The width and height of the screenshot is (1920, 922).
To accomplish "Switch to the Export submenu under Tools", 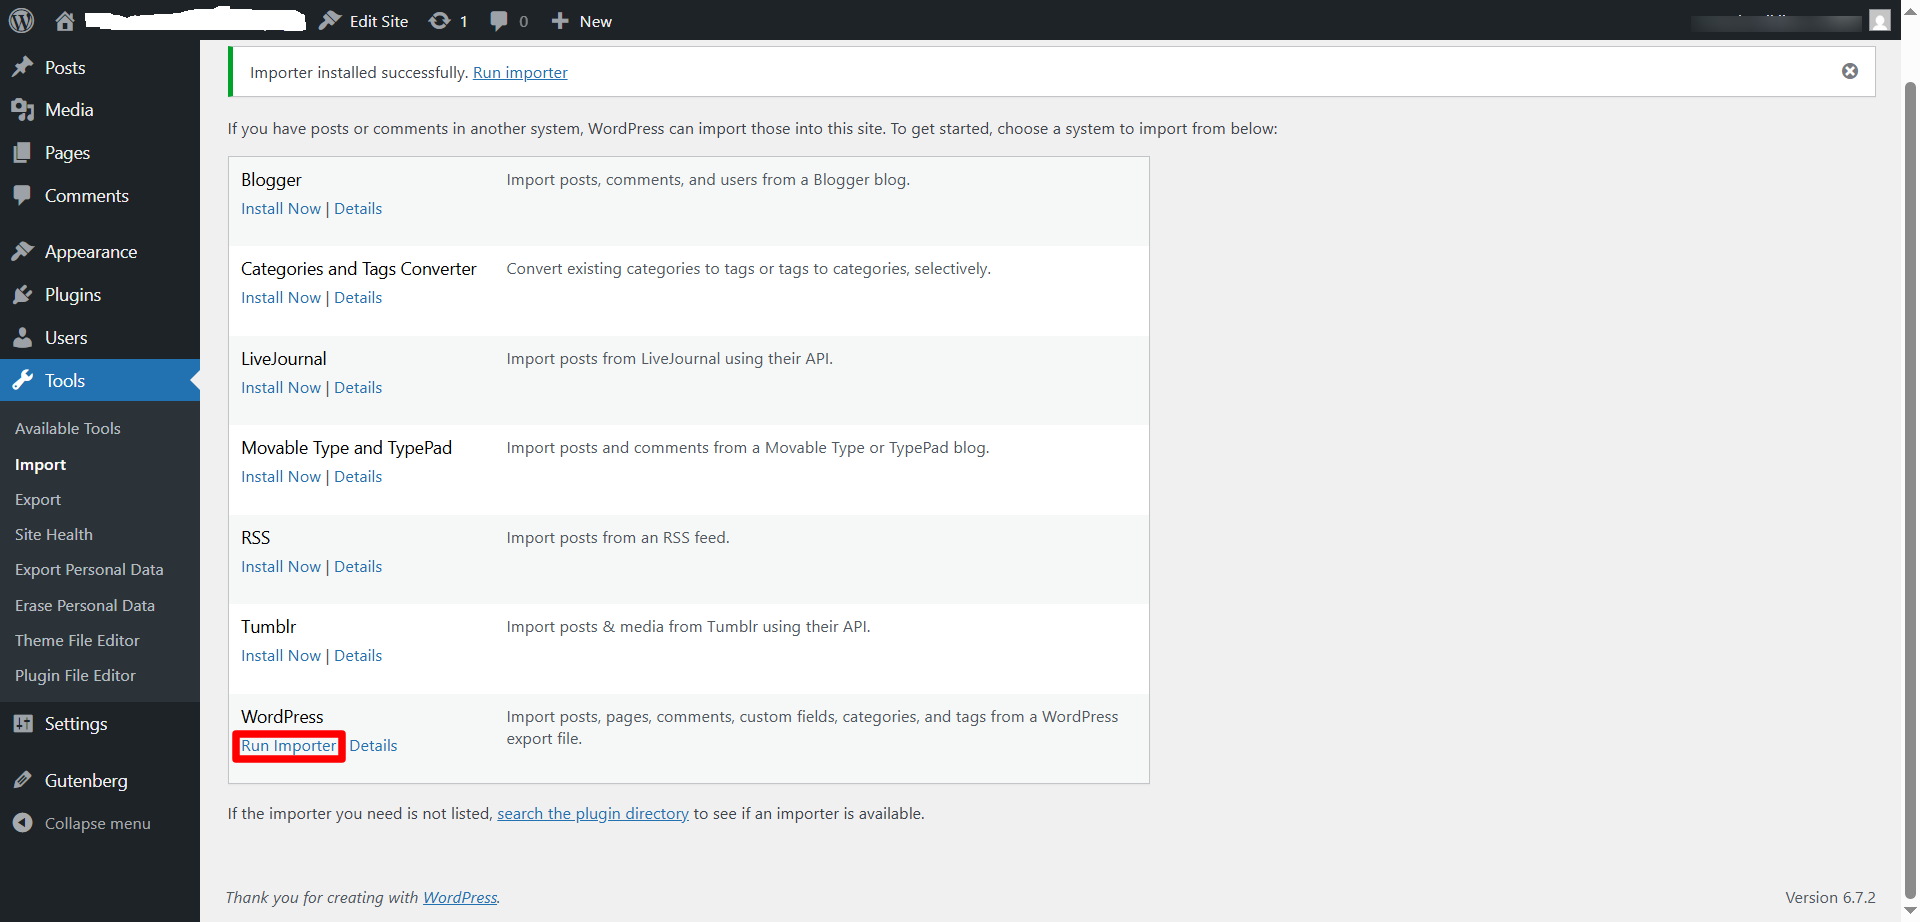I will [x=37, y=499].
